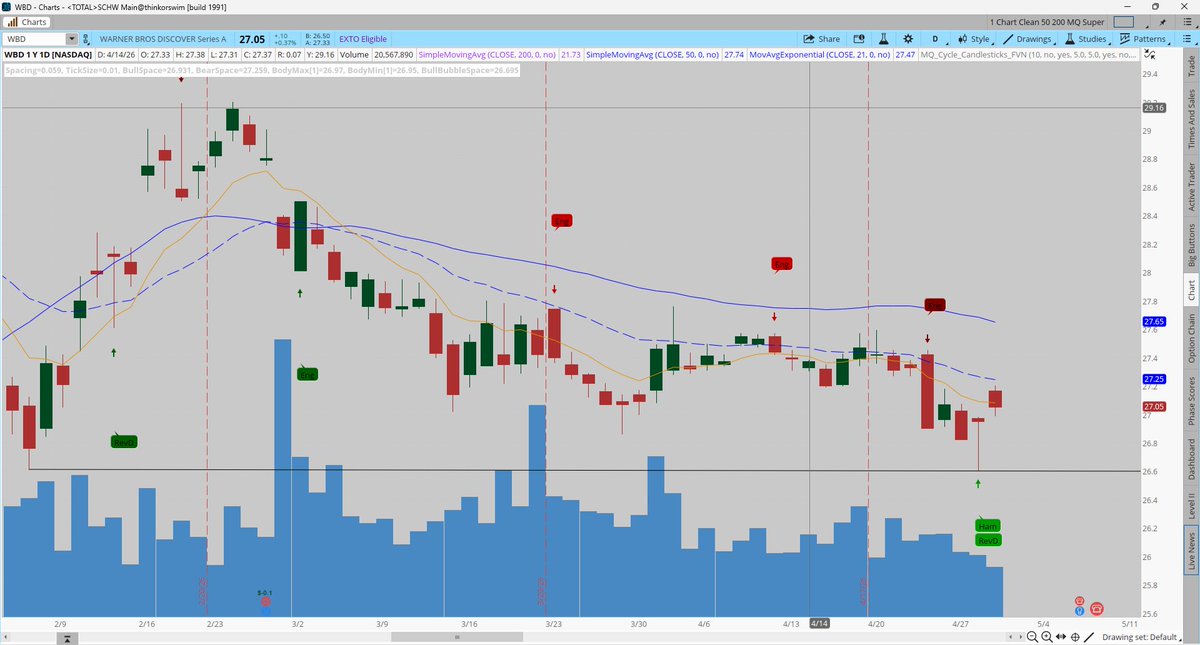Open the WBD symbol dropdown arrow
1200x645 pixels.
click(x=71, y=39)
